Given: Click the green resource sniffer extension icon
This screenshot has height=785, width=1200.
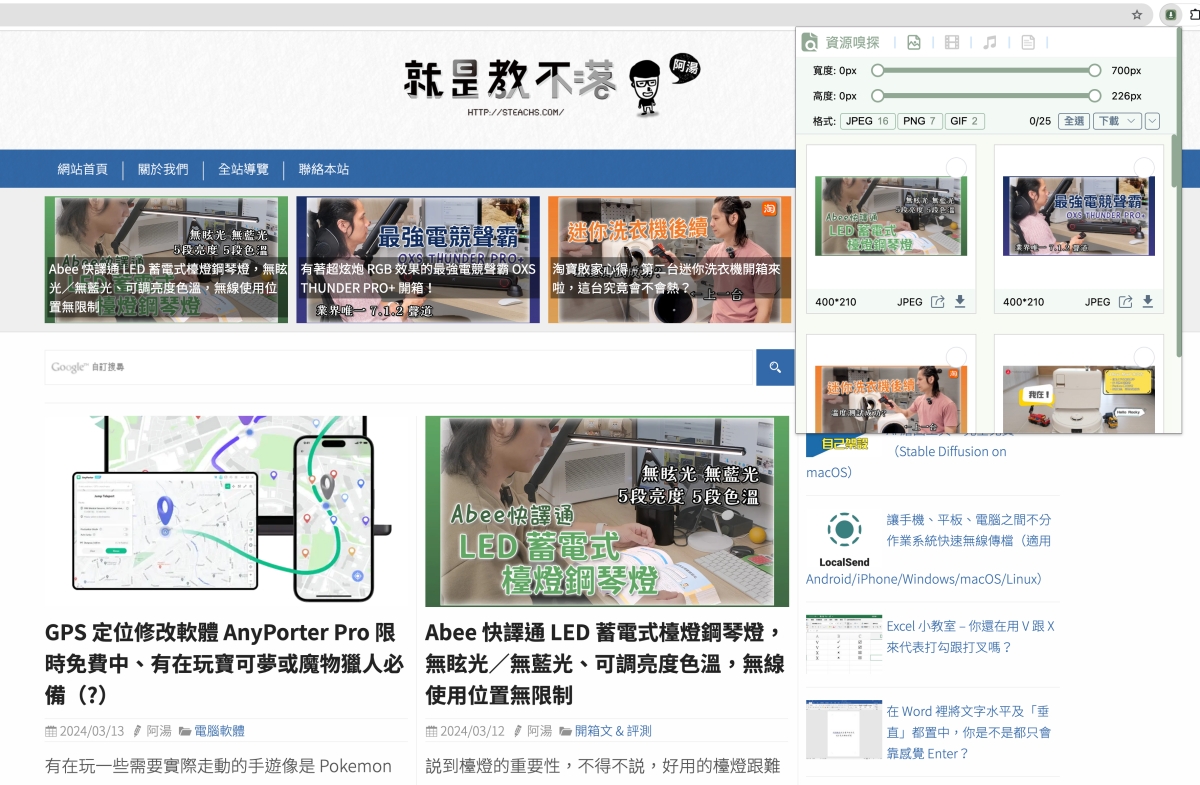Looking at the screenshot, I should coord(1169,15).
